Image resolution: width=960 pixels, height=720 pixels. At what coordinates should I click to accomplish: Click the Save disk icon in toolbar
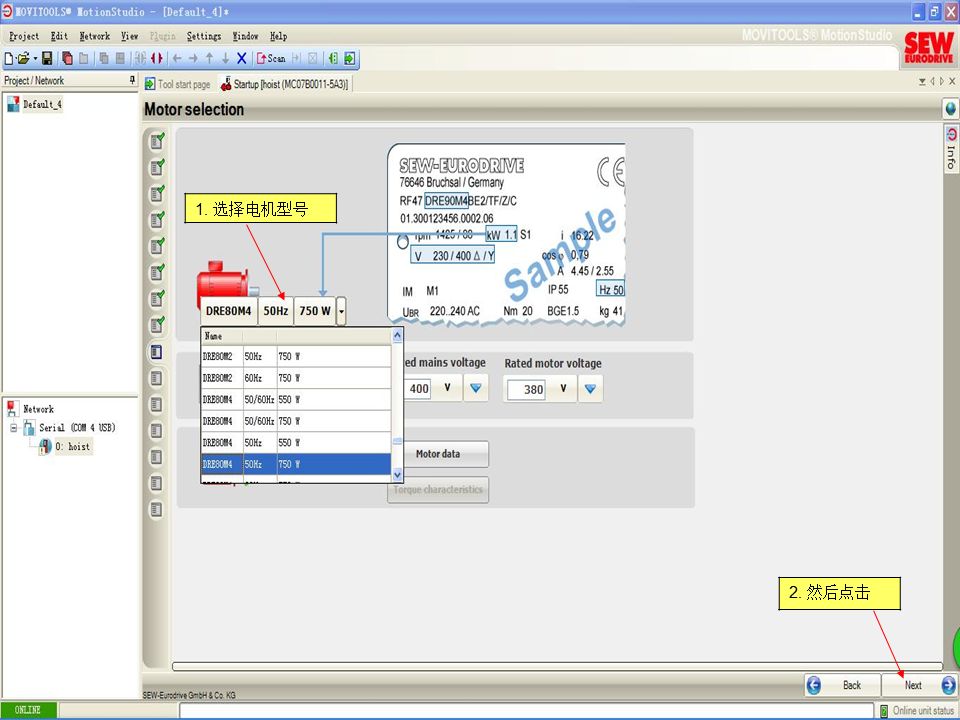(x=47, y=59)
